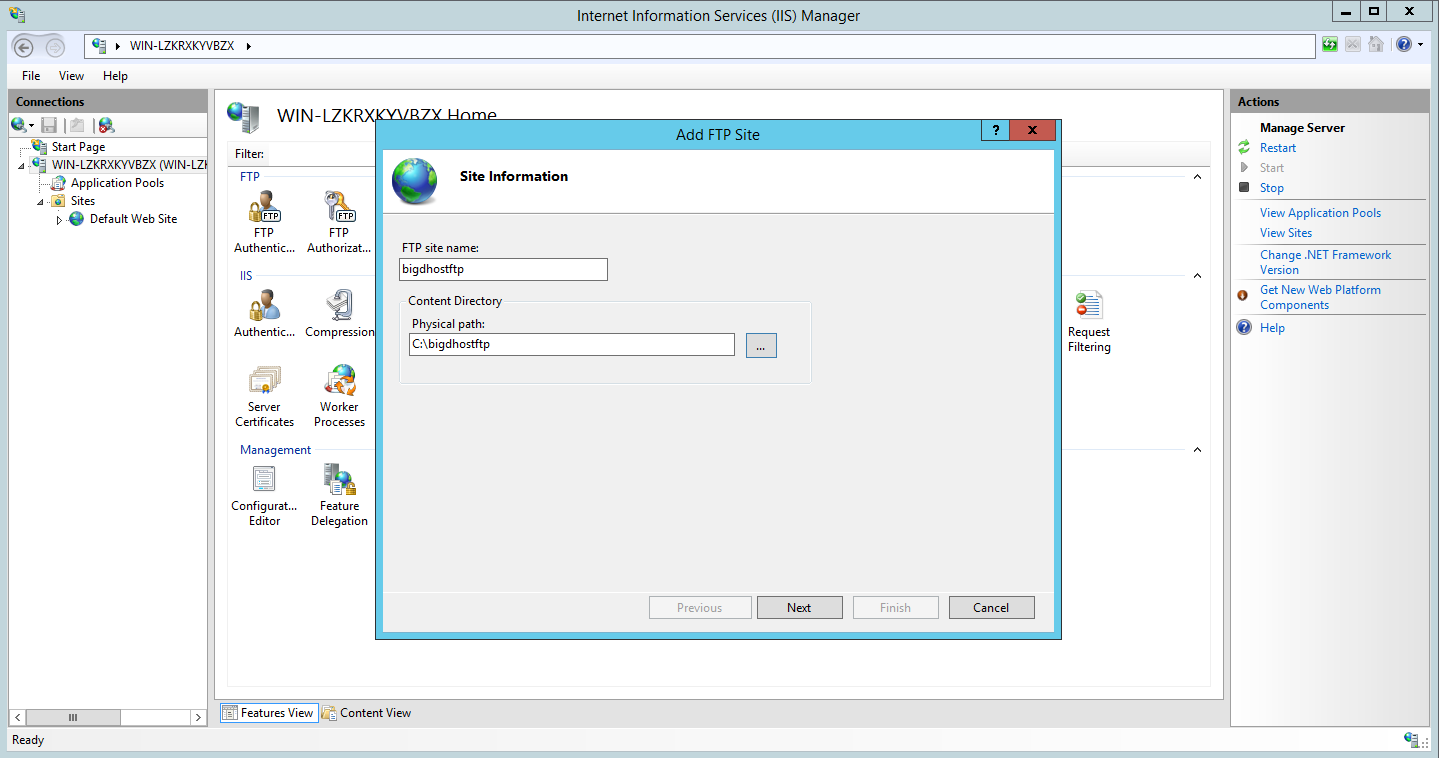The height and width of the screenshot is (758, 1439).
Task: Click the browse (...) button for physical path
Action: pyautogui.click(x=761, y=345)
